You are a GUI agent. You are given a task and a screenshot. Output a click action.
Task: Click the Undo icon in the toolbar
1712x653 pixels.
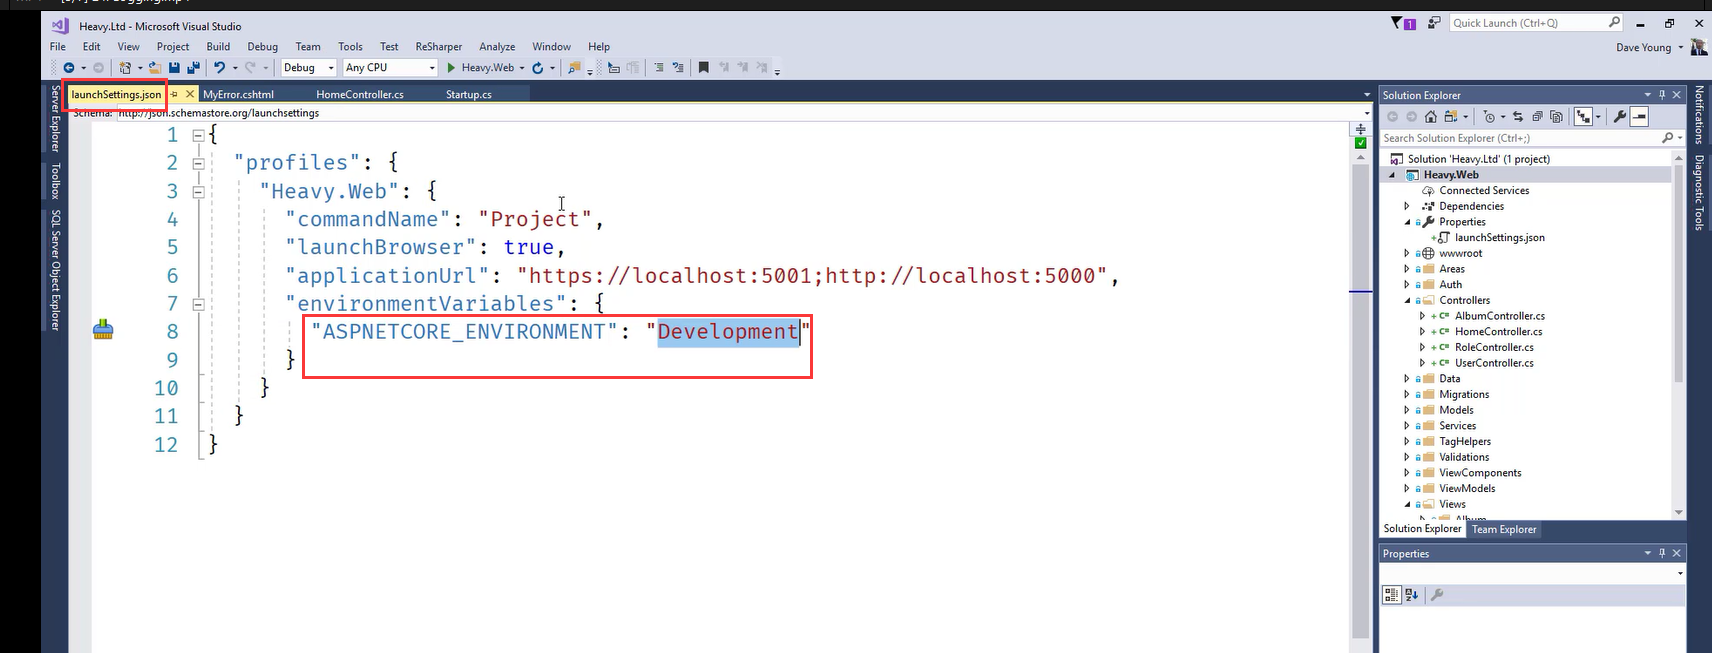[x=219, y=68]
